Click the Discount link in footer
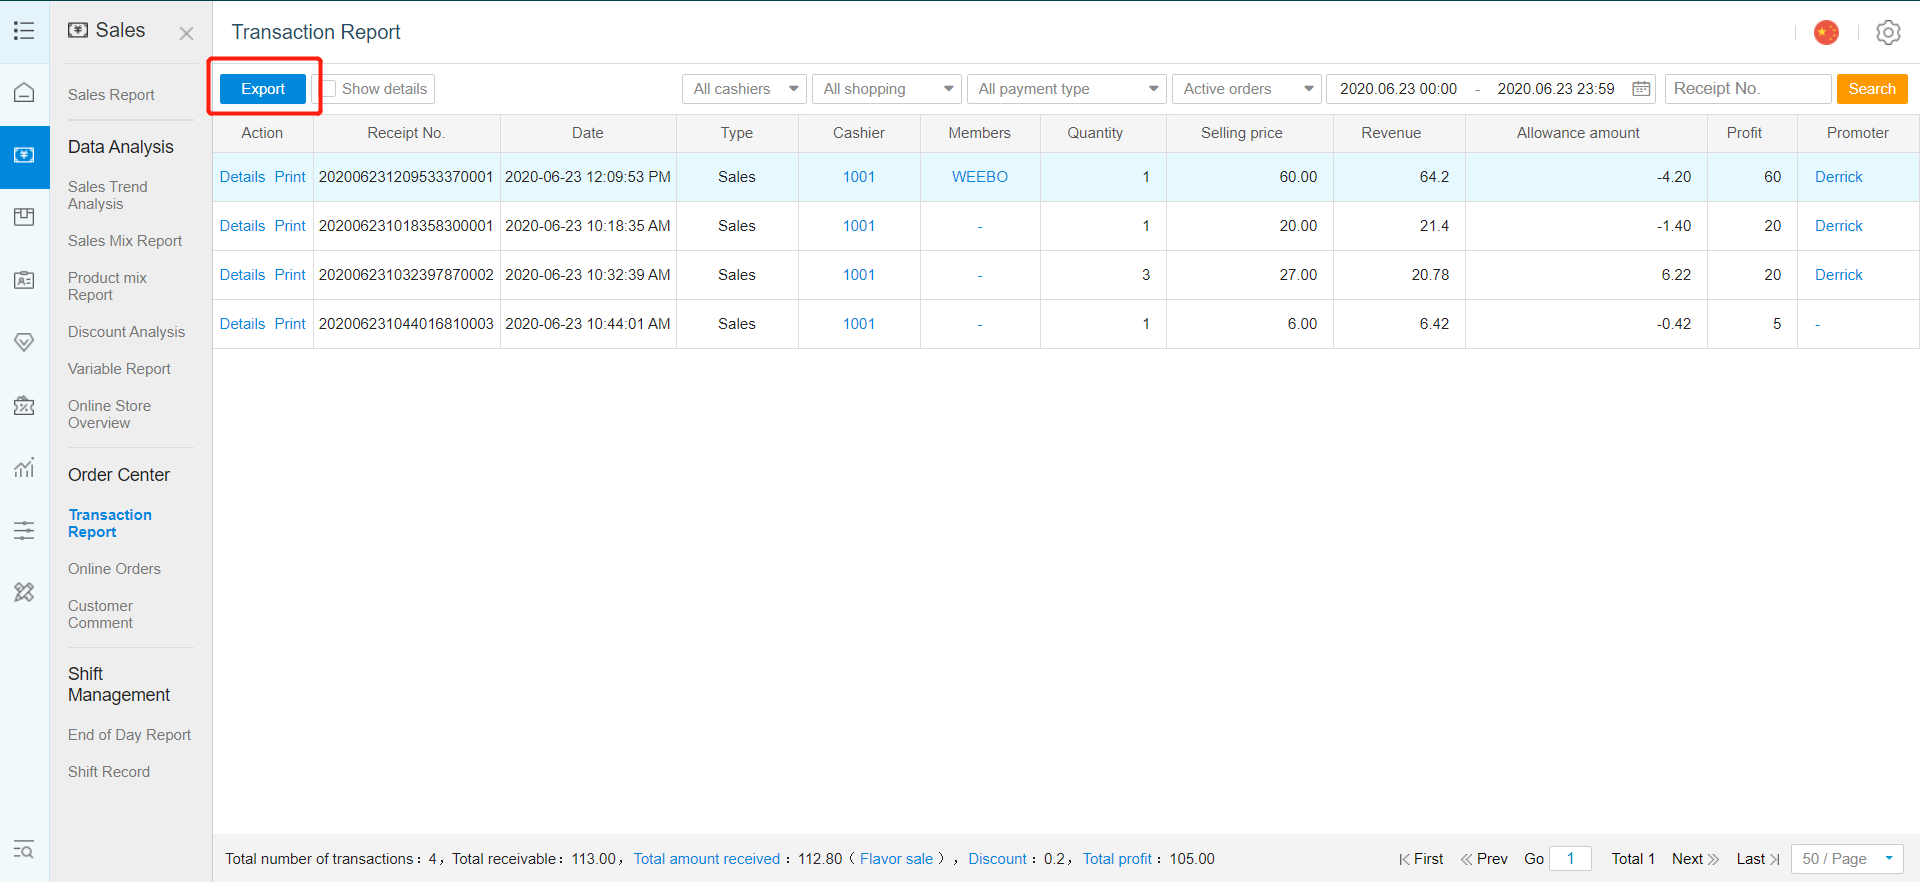Image resolution: width=1920 pixels, height=882 pixels. point(997,859)
